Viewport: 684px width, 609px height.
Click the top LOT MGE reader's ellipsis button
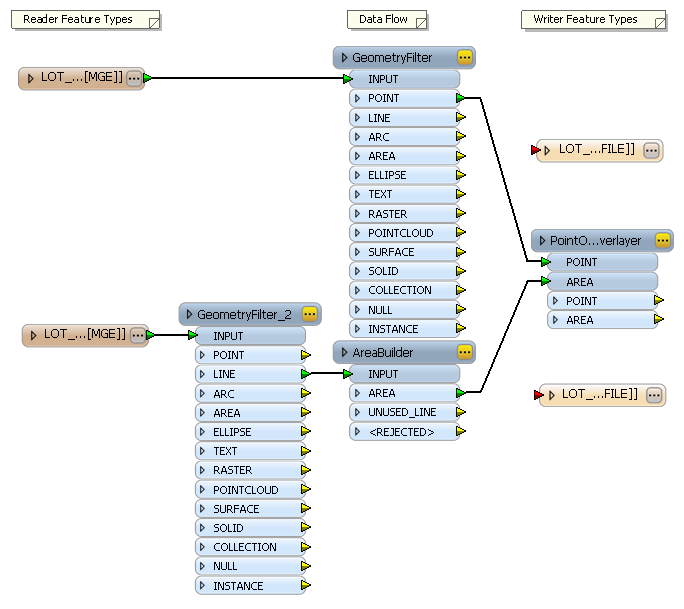click(134, 78)
